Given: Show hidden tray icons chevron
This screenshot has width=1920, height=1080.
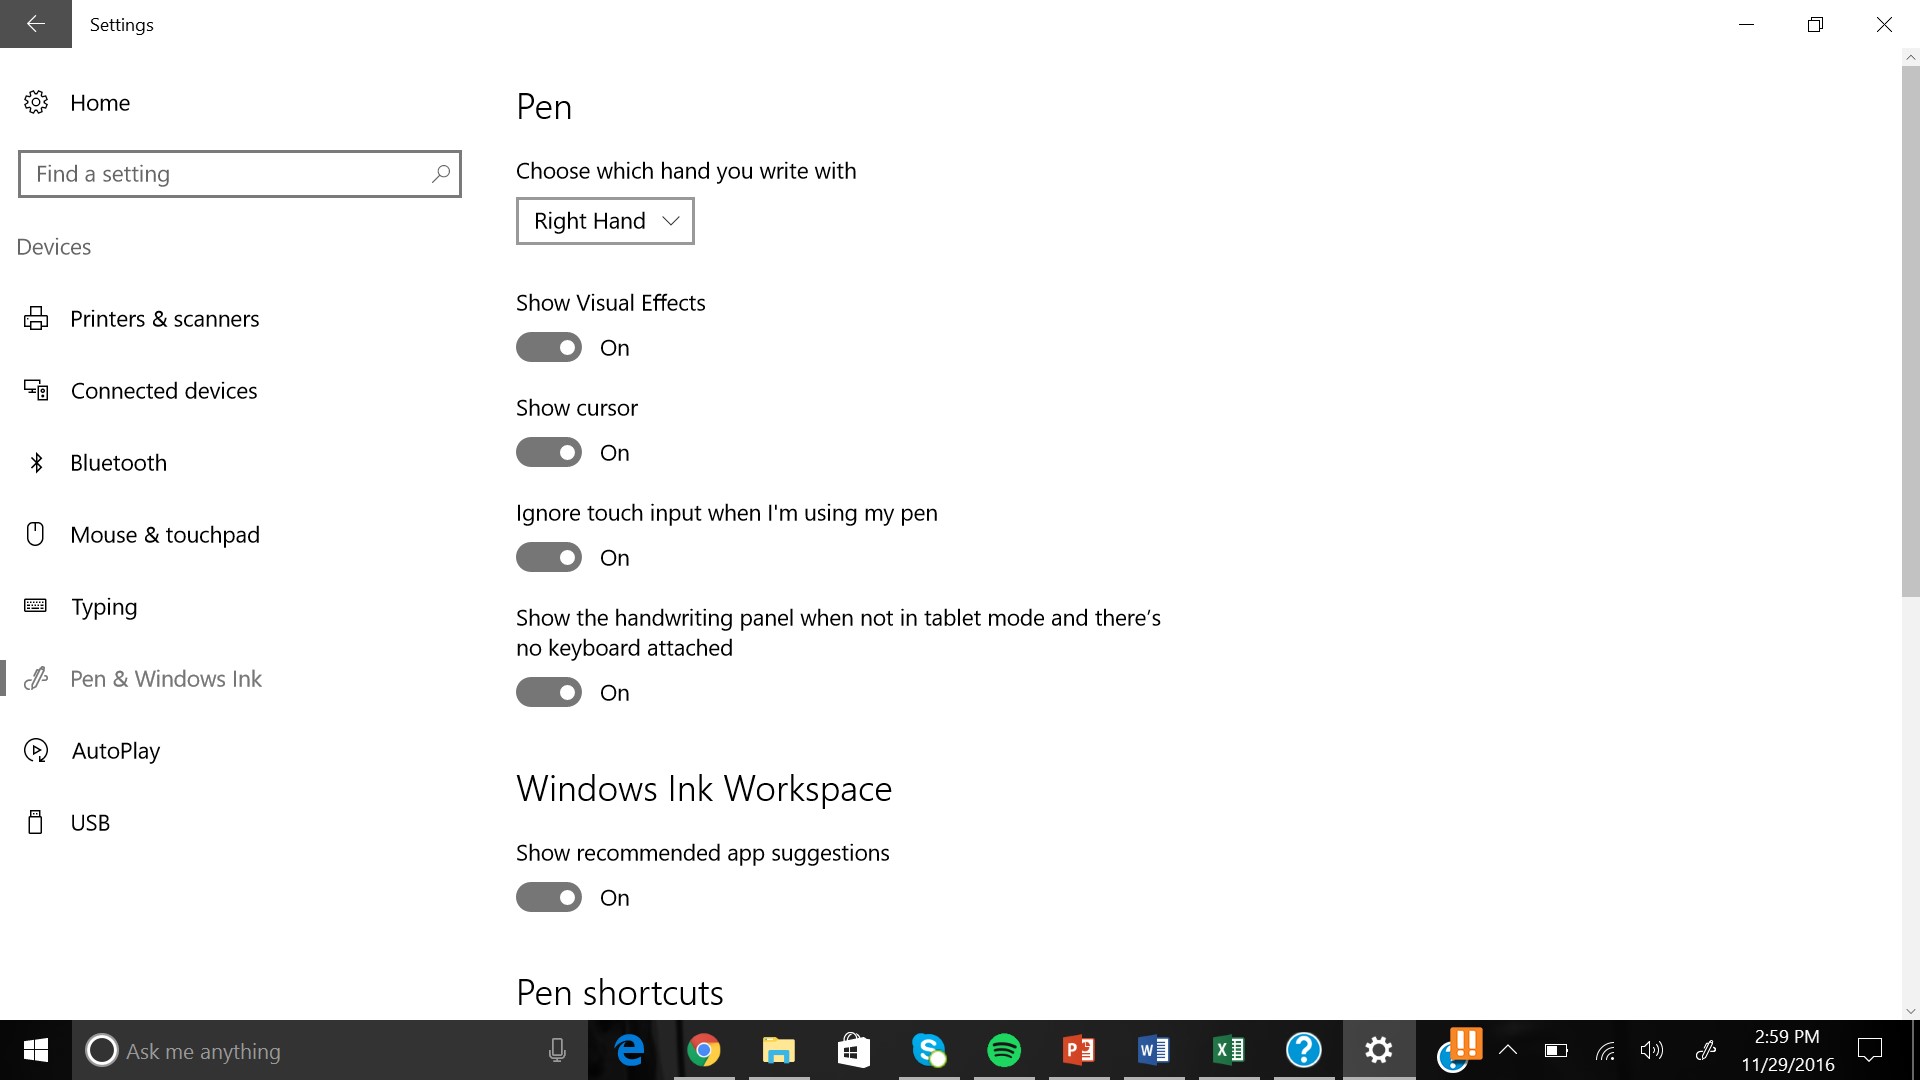Looking at the screenshot, I should click(1508, 1050).
